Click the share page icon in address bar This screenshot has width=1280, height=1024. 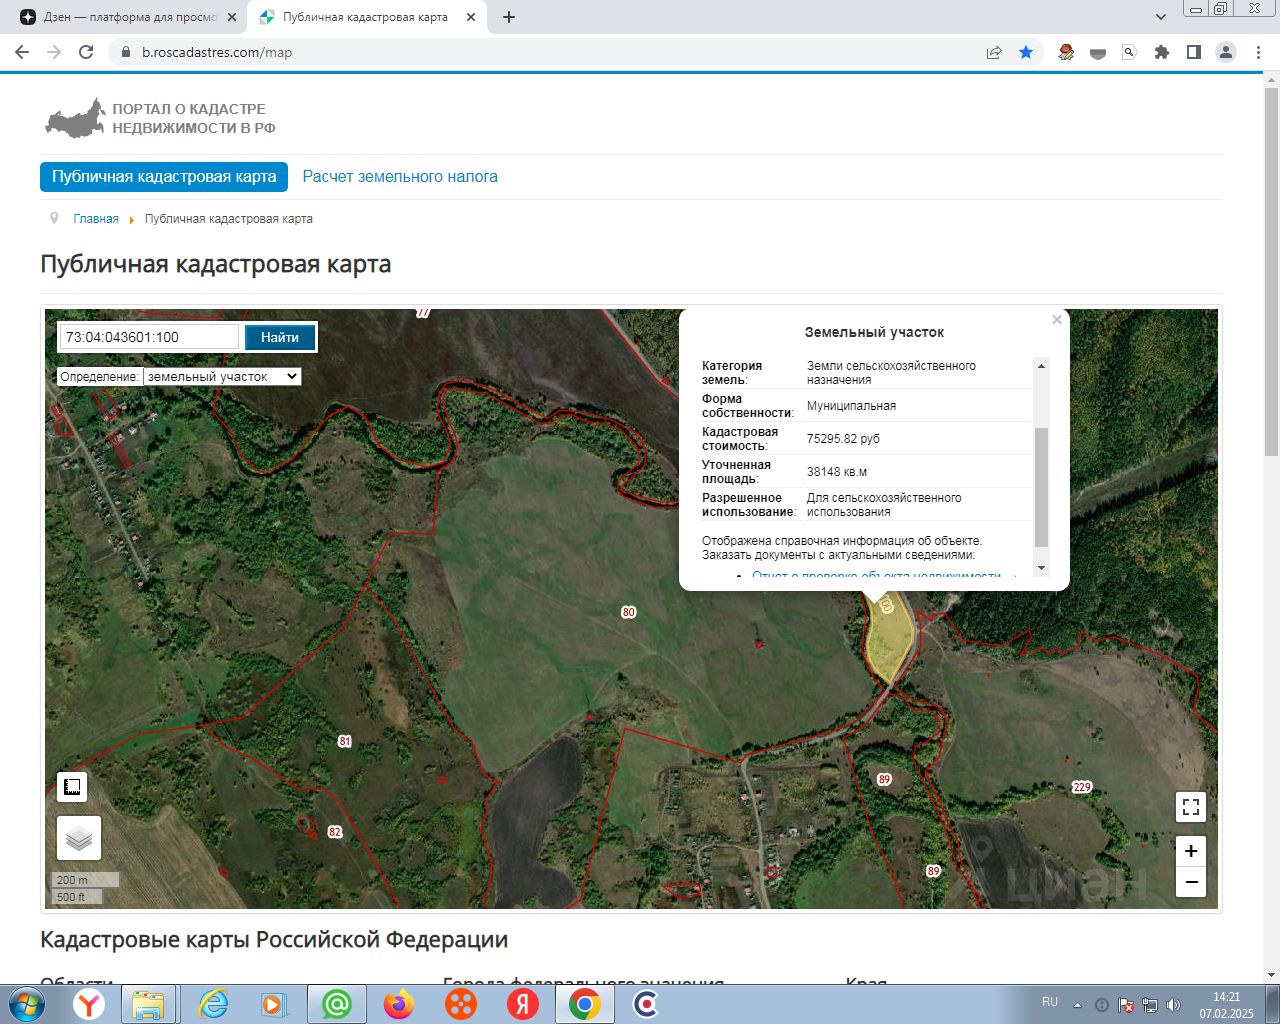pyautogui.click(x=994, y=52)
